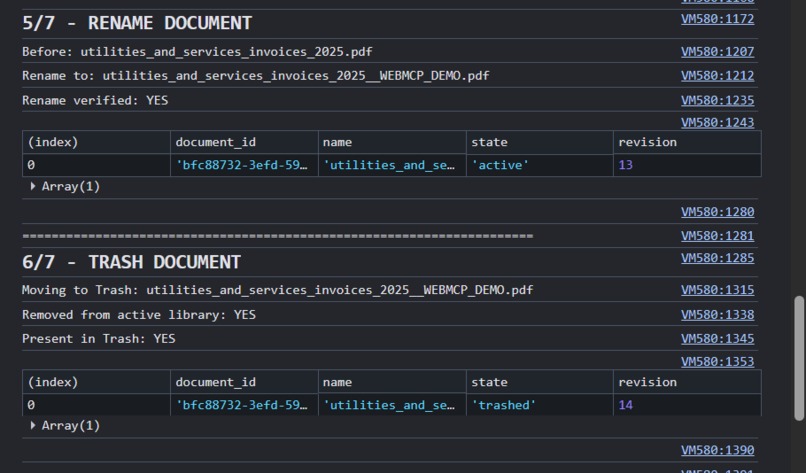
Task: Open source link VM580:1280
Action: (717, 212)
